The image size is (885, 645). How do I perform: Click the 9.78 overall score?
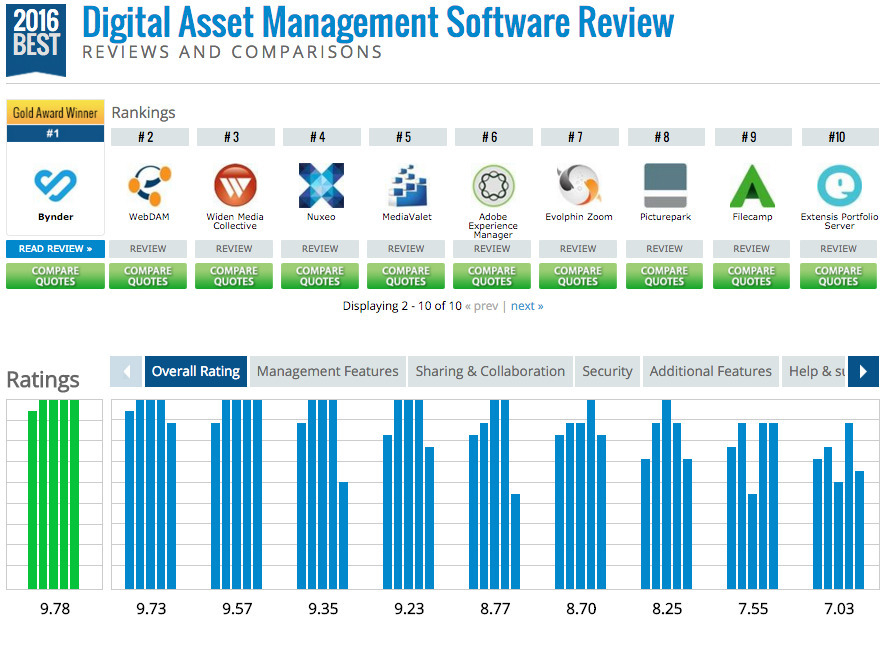[55, 609]
